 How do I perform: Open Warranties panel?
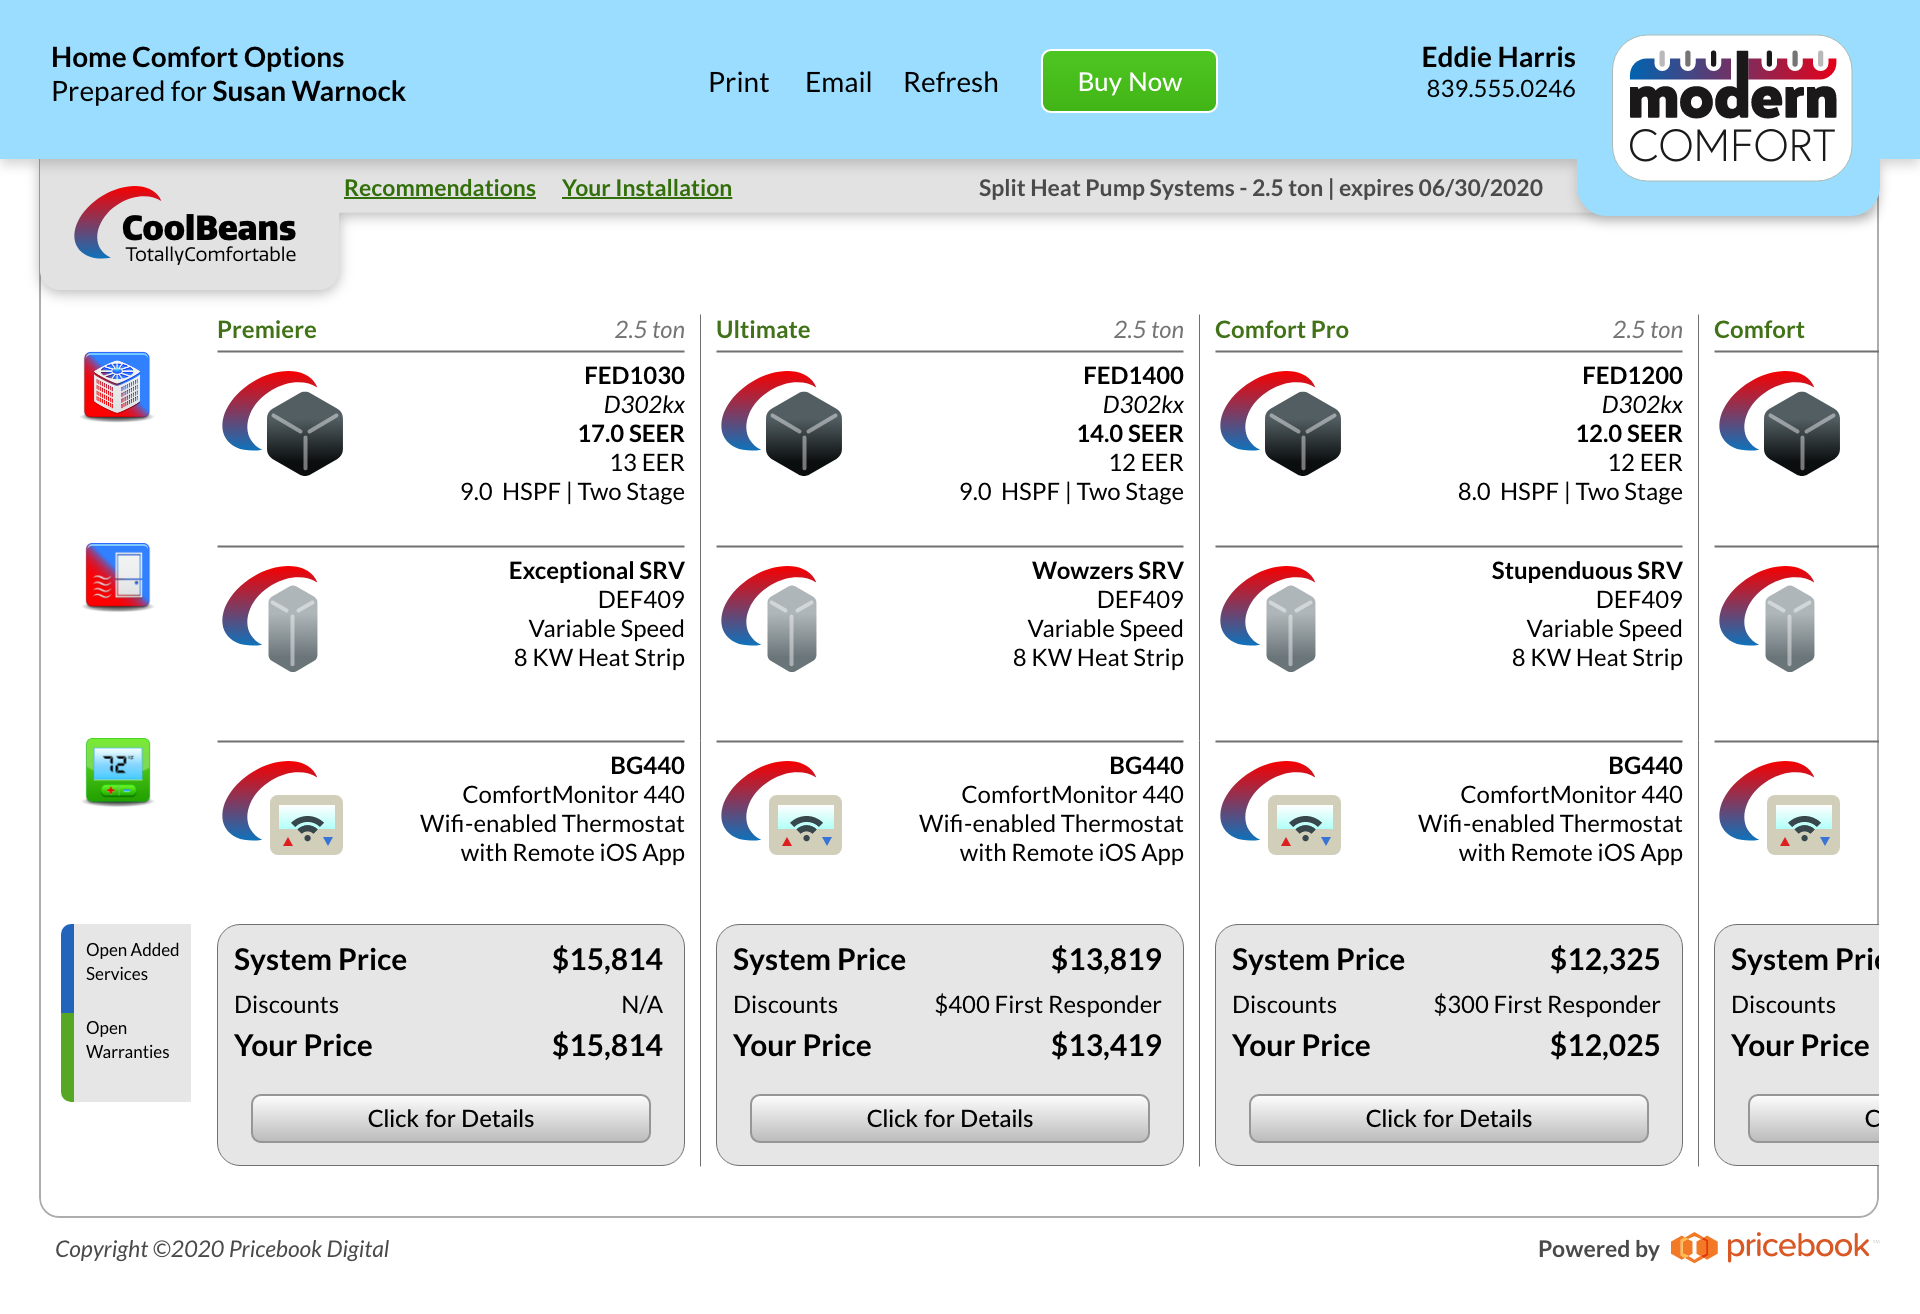click(125, 1040)
